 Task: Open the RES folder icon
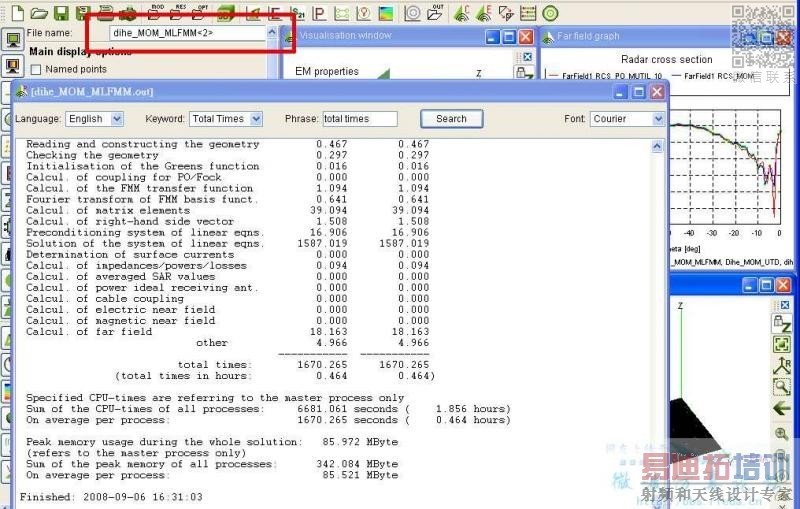point(177,13)
